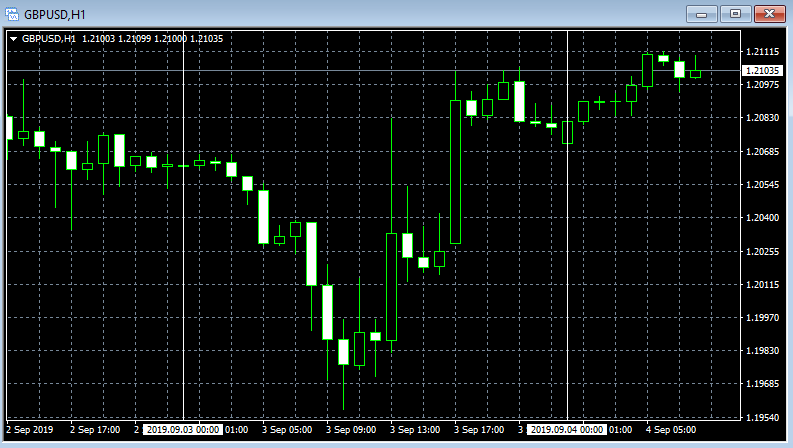The height and width of the screenshot is (448, 793).
Task: Click the 2 Sep 17:00 time label
Action: [x=95, y=430]
